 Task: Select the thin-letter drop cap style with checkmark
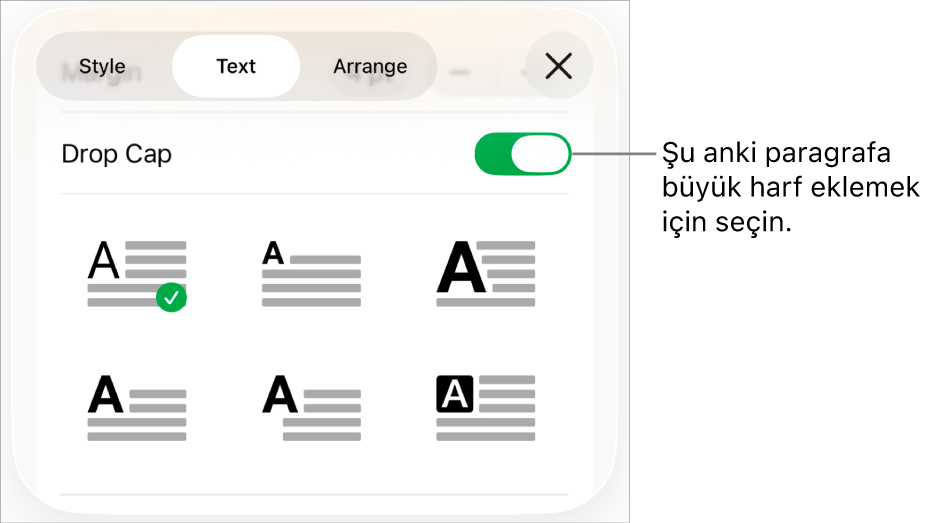[137, 273]
